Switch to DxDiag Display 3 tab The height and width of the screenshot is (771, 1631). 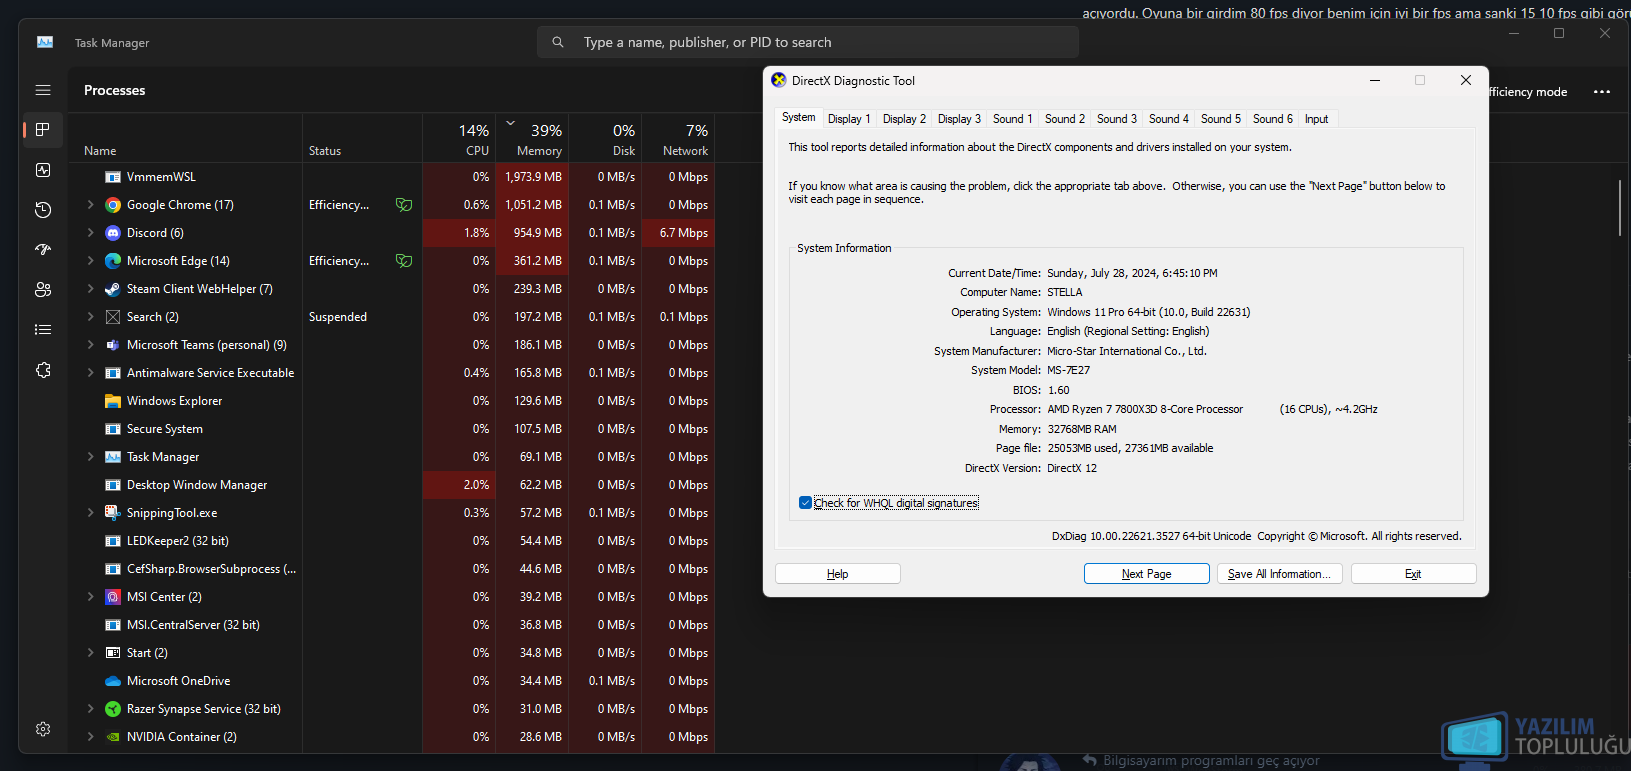tap(959, 119)
